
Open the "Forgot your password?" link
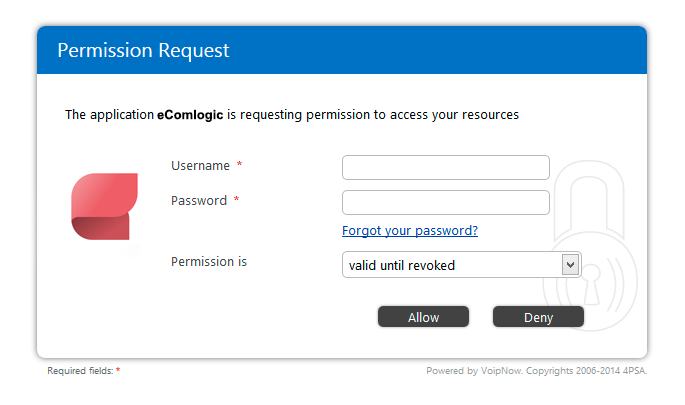[410, 230]
